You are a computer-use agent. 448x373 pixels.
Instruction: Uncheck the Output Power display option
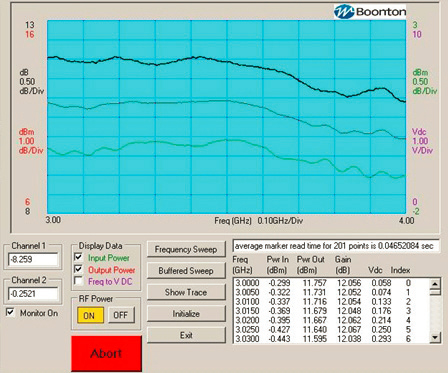coord(78,269)
